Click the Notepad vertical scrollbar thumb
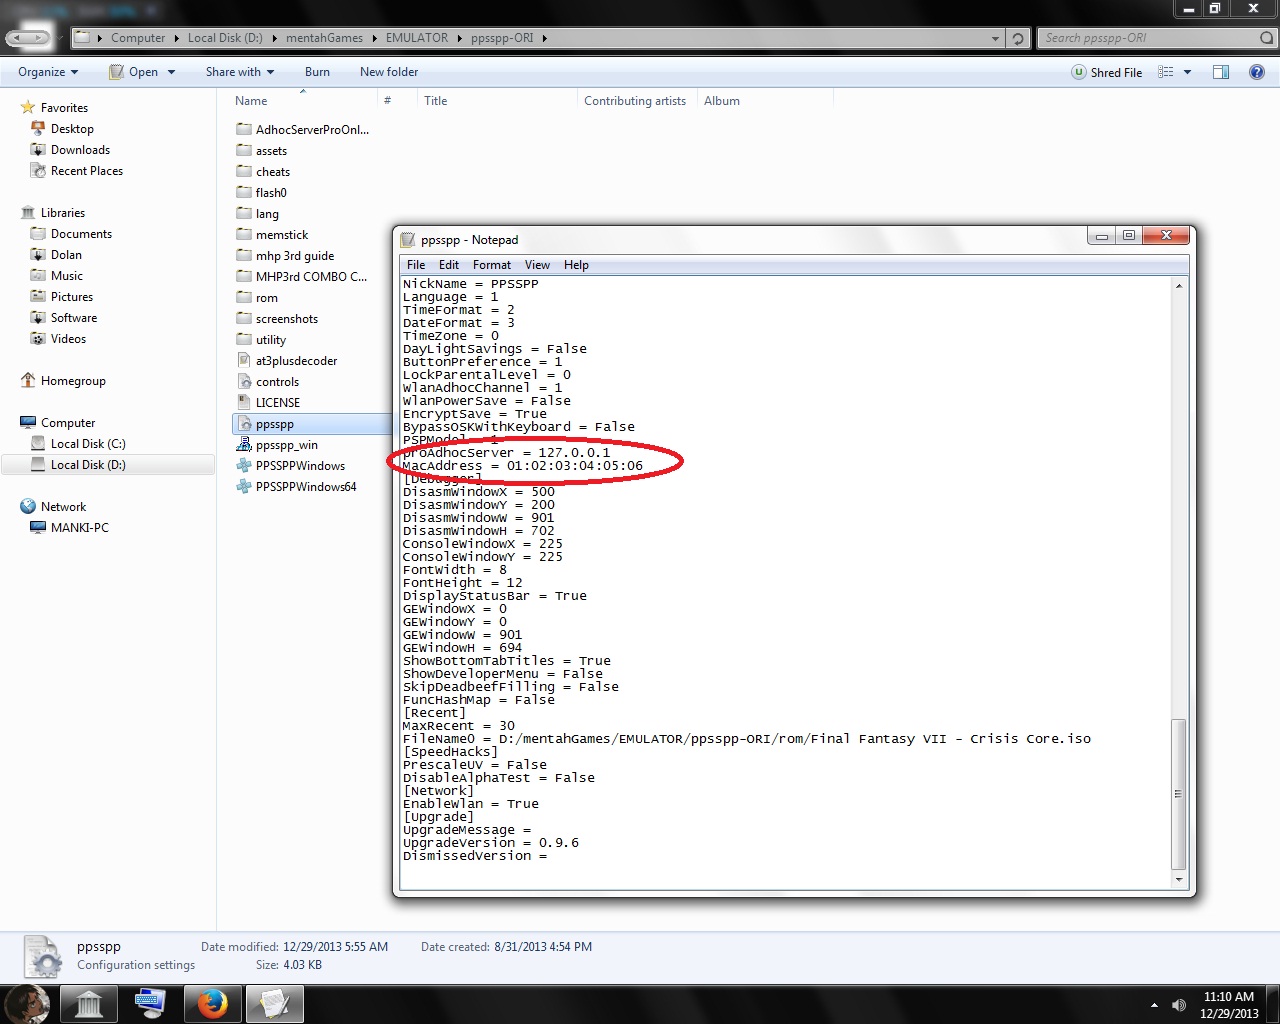Viewport: 1280px width, 1024px height. (1179, 793)
